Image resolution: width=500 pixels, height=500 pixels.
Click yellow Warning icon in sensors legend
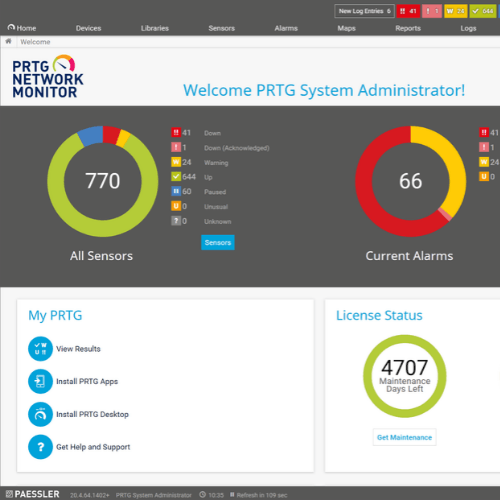176,162
